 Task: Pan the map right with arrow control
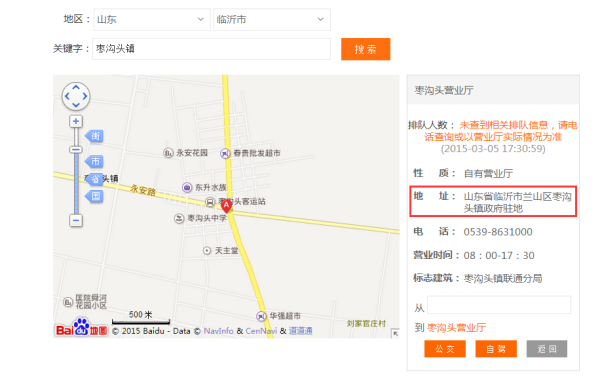(85, 96)
